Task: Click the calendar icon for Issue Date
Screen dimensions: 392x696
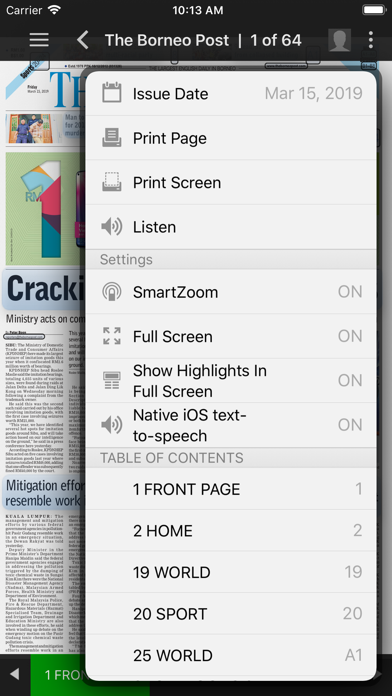Action: 112,93
